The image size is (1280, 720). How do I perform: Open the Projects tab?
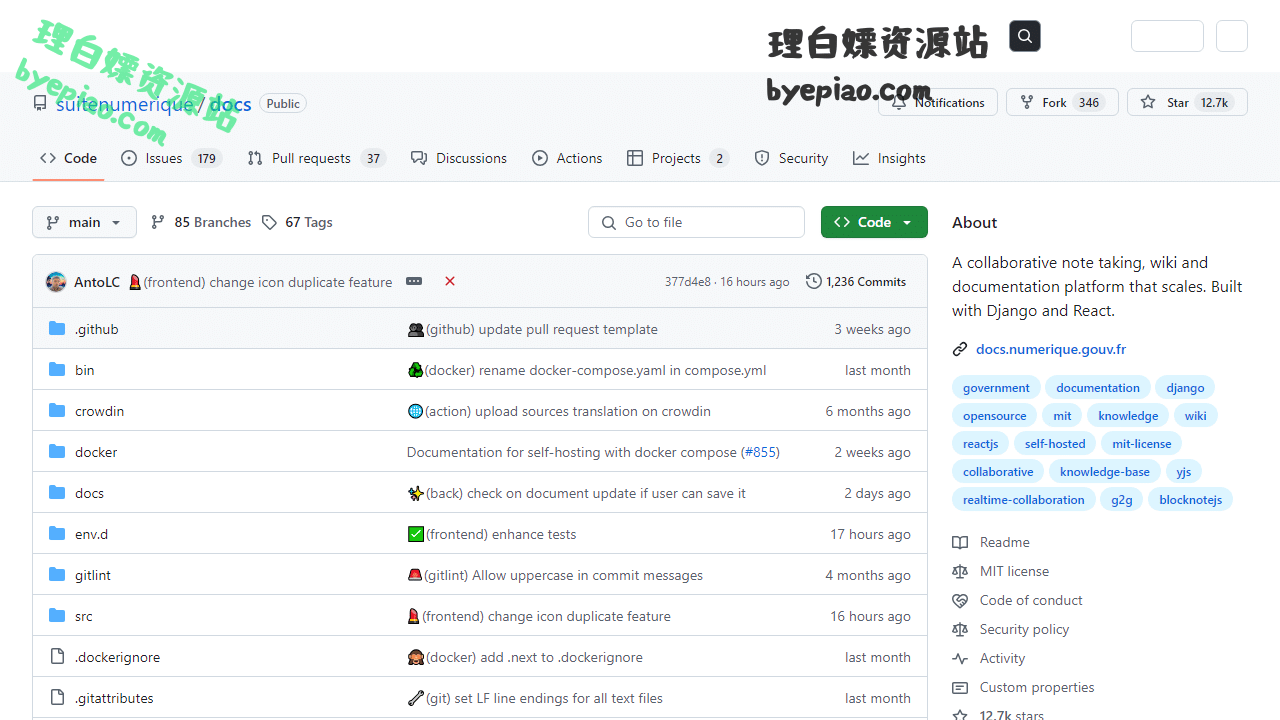pyautogui.click(x=678, y=158)
